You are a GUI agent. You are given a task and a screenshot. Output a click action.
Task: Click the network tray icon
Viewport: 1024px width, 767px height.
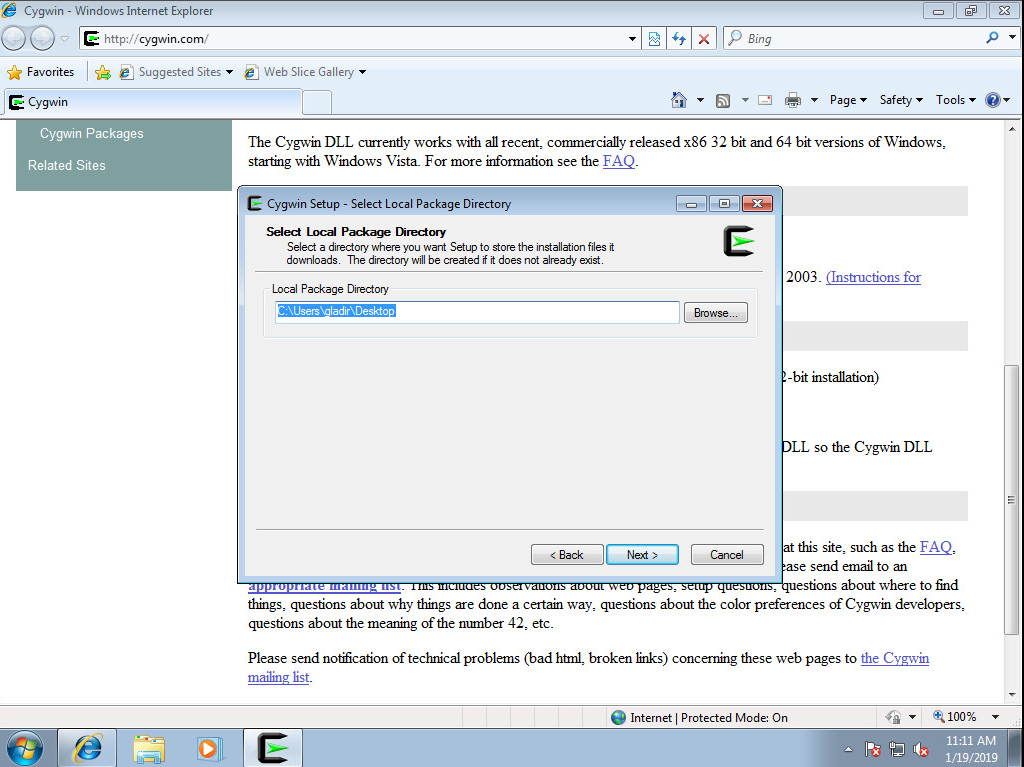[897, 749]
